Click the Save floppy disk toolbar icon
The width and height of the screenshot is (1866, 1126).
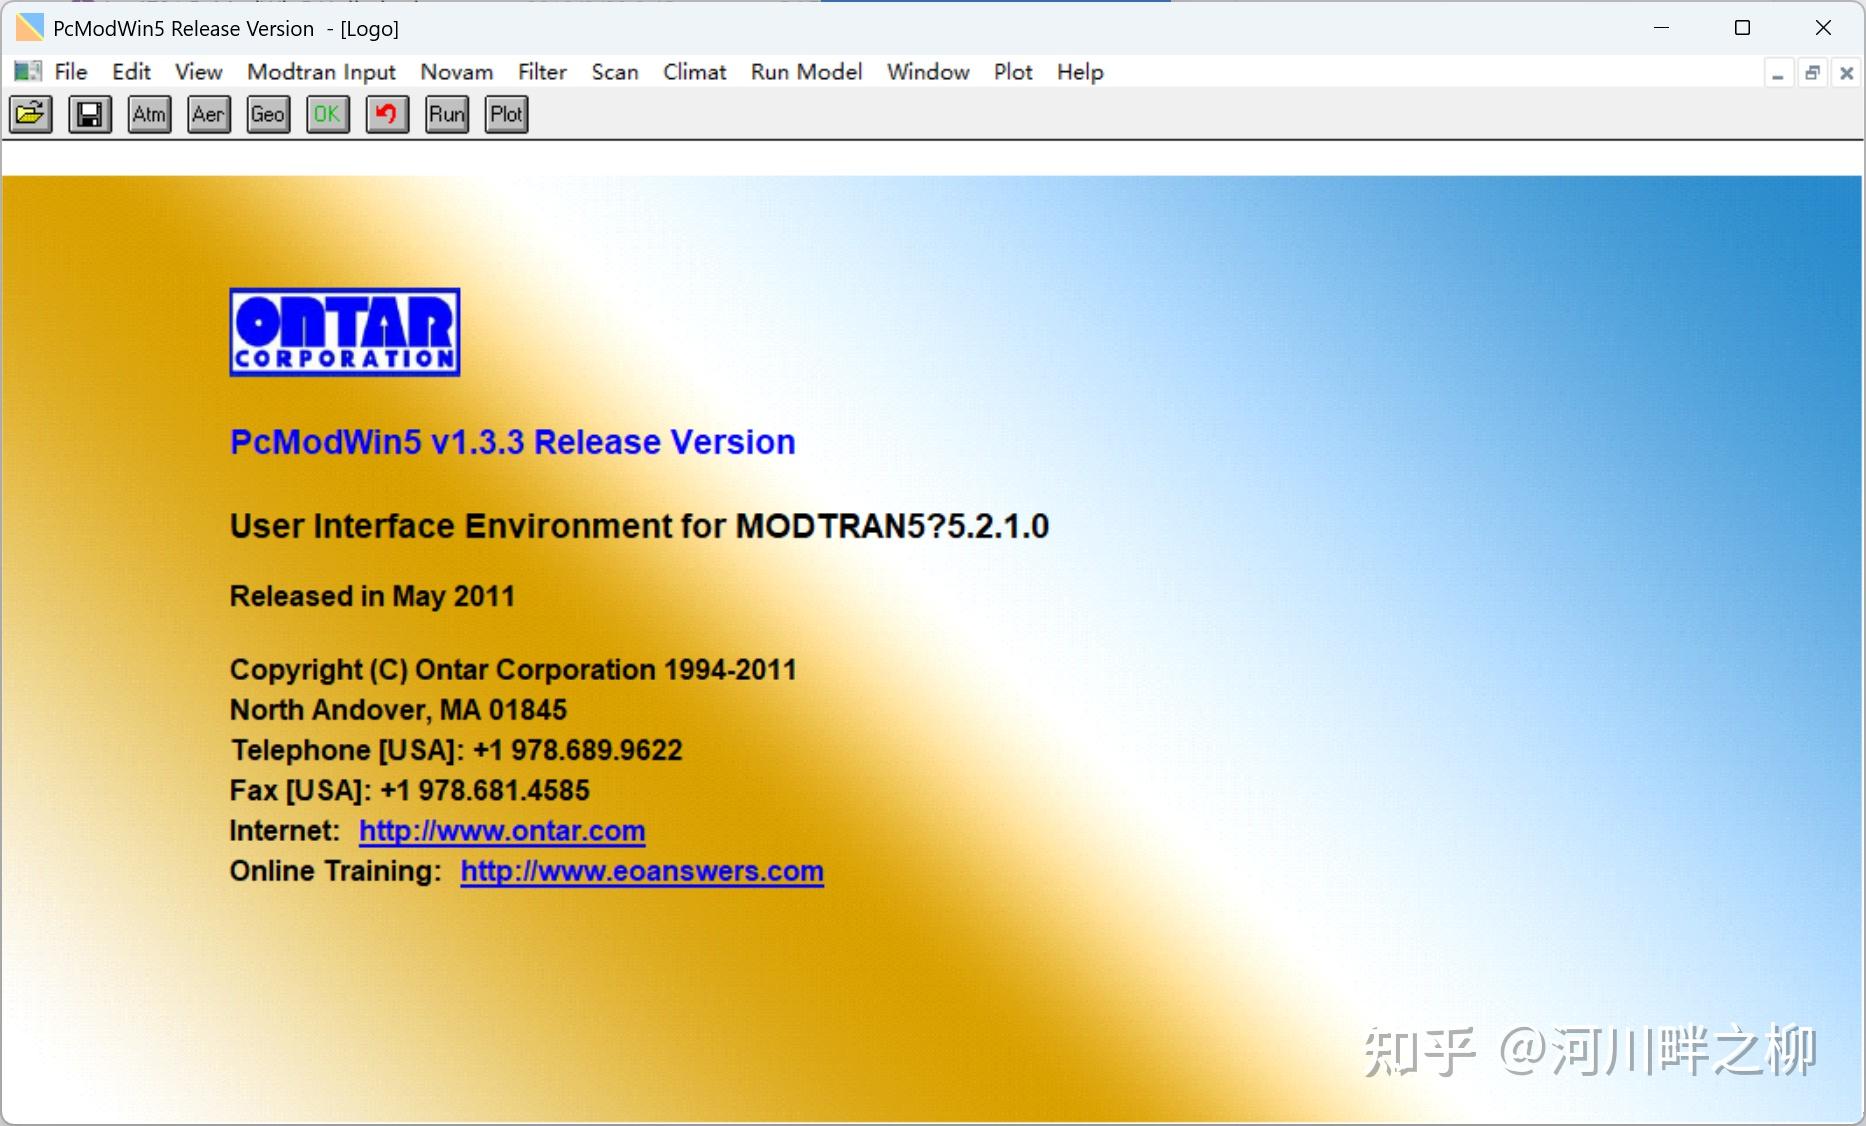[x=90, y=114]
